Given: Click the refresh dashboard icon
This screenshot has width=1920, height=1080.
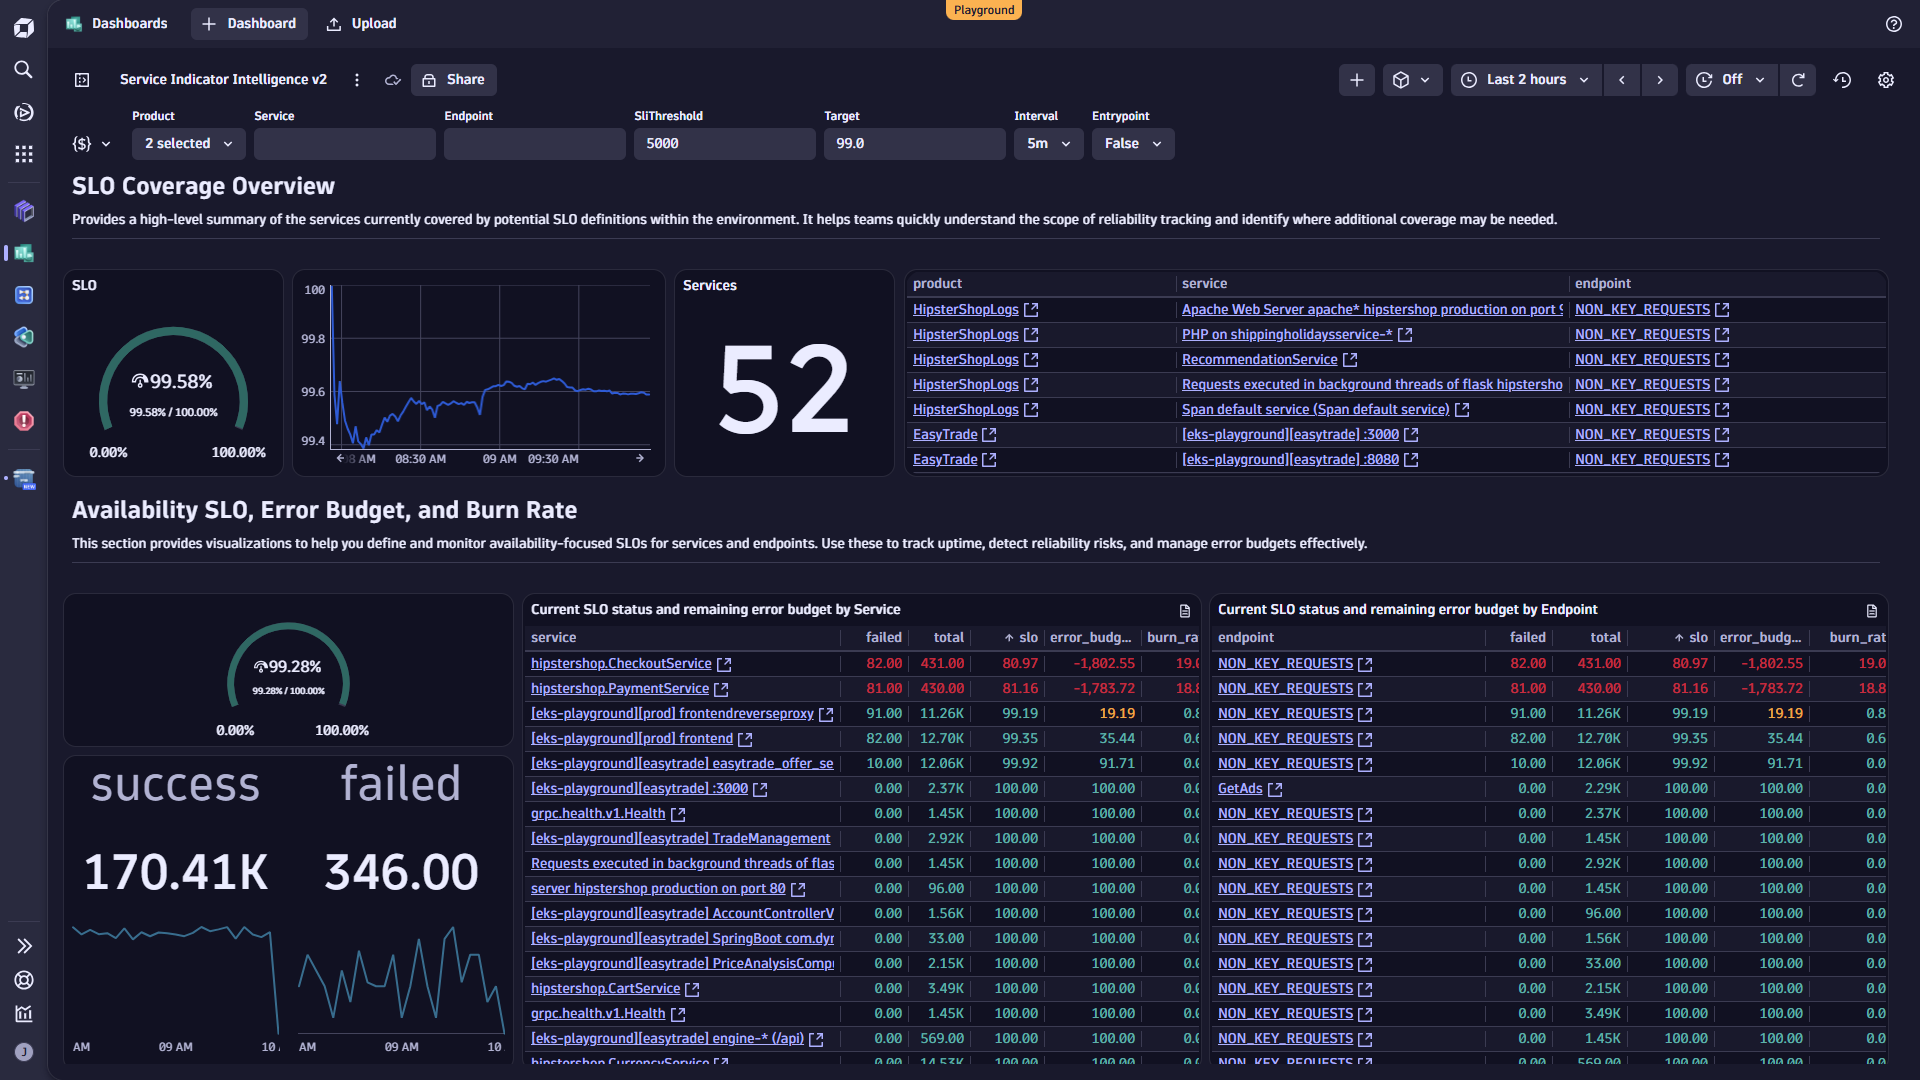Looking at the screenshot, I should pos(1797,80).
